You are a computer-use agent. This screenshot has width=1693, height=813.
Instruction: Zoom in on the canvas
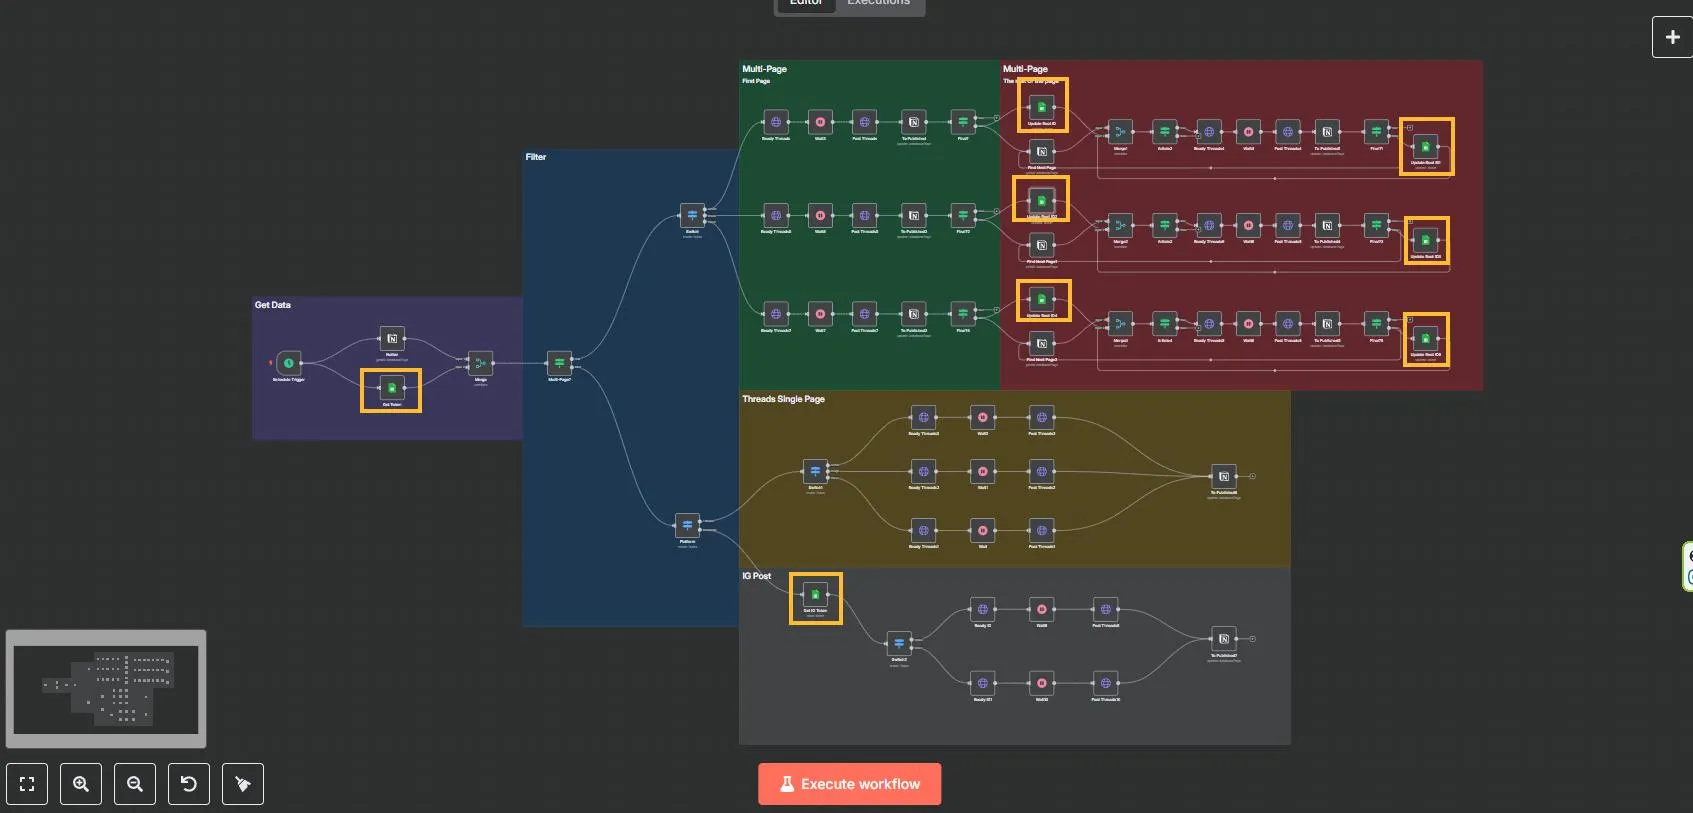click(x=81, y=784)
